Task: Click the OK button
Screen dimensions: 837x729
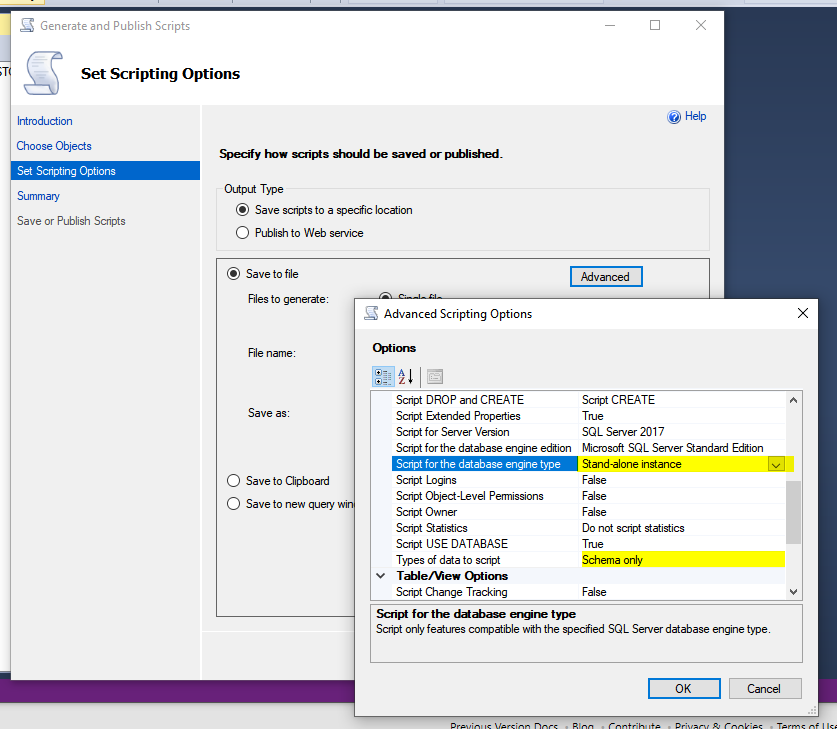Action: point(683,688)
